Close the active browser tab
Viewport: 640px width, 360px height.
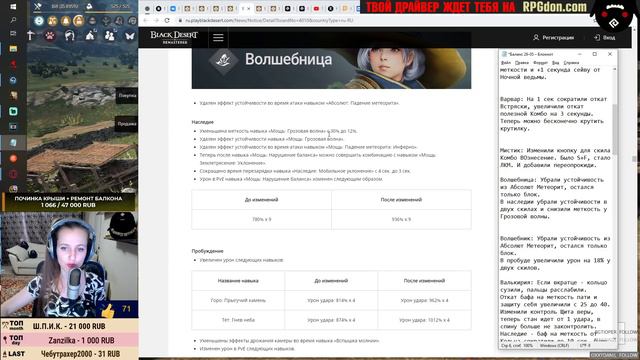point(248,9)
